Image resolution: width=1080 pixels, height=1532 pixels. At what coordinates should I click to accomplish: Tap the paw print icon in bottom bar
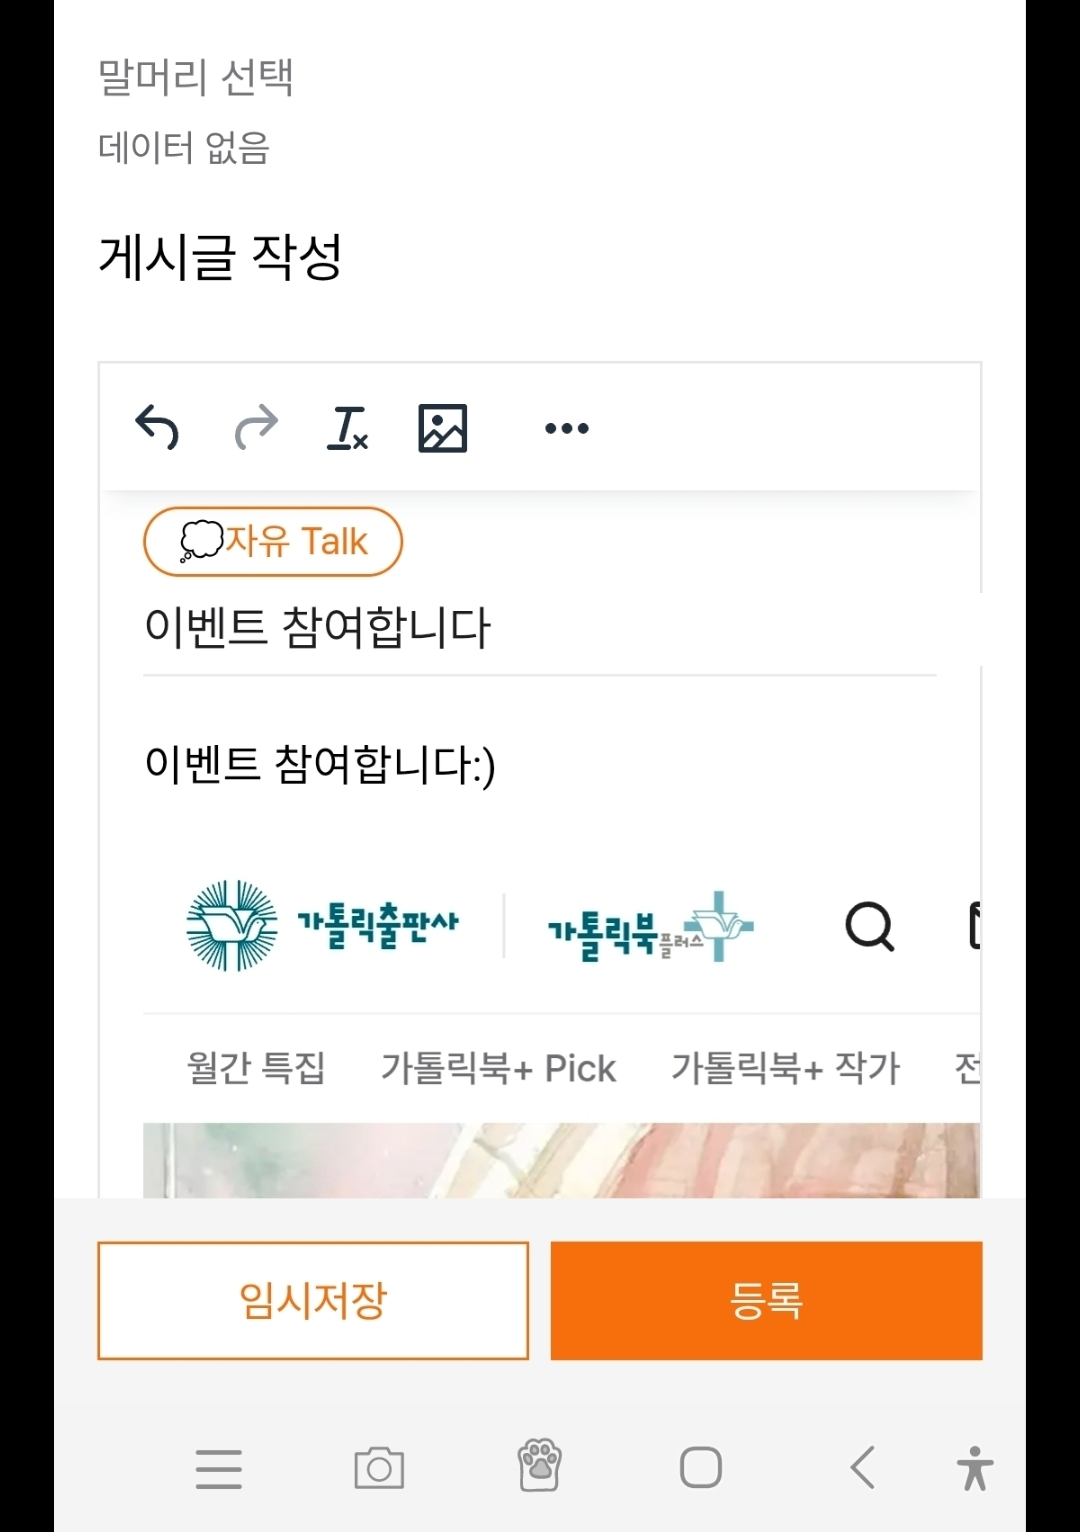(x=540, y=1466)
